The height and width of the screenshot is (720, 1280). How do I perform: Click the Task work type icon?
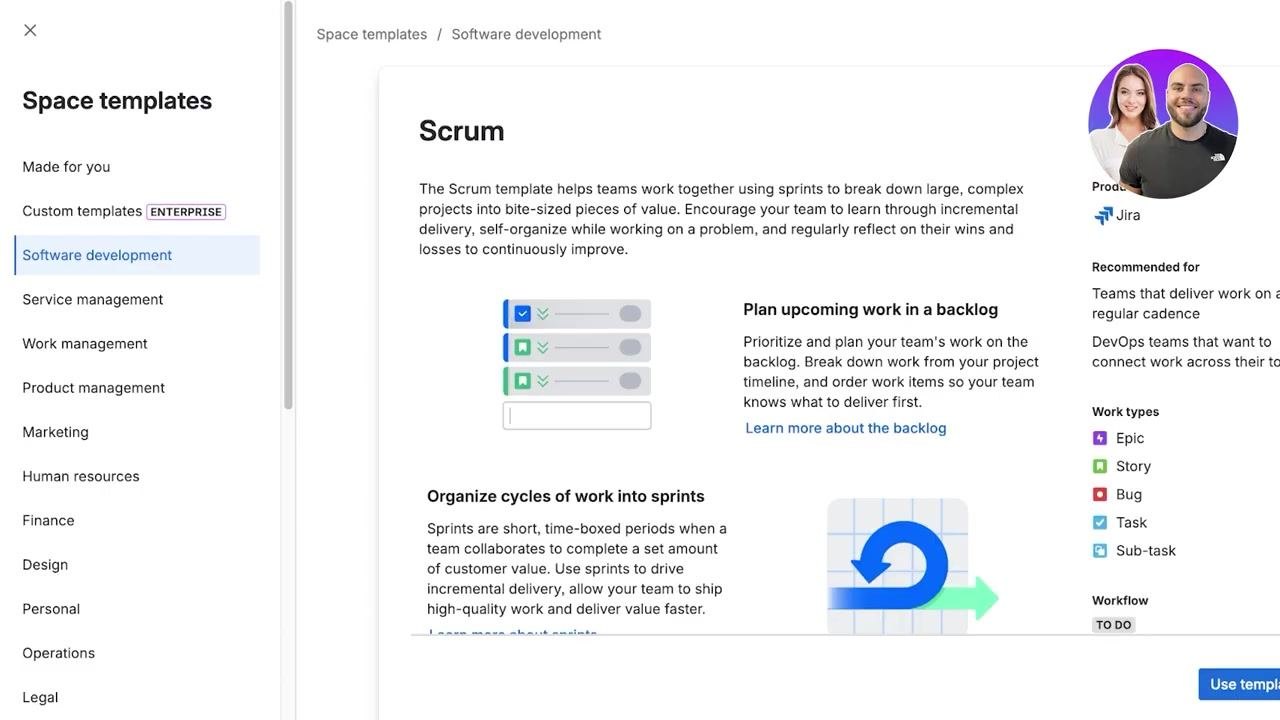click(1100, 522)
